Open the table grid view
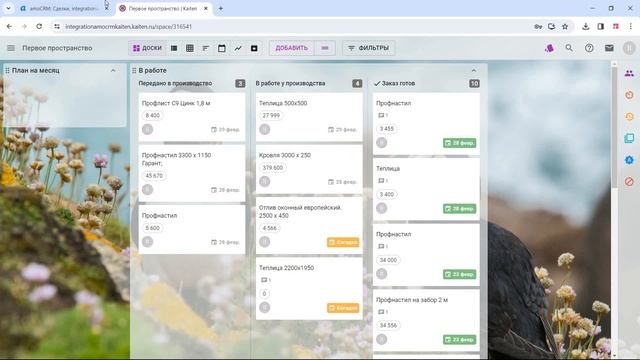The image size is (640, 360). (x=190, y=48)
